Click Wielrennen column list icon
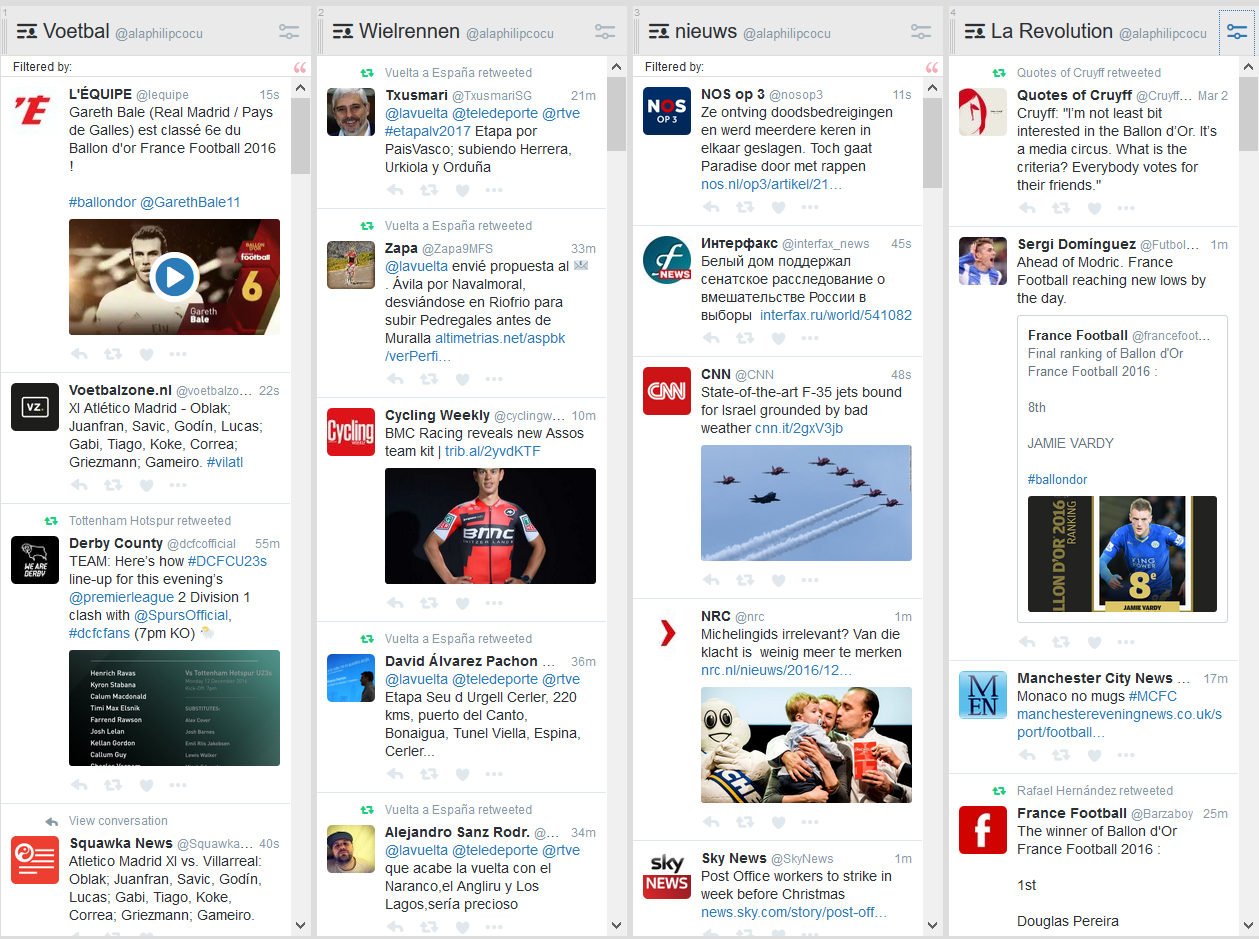The width and height of the screenshot is (1259, 939). [x=343, y=32]
